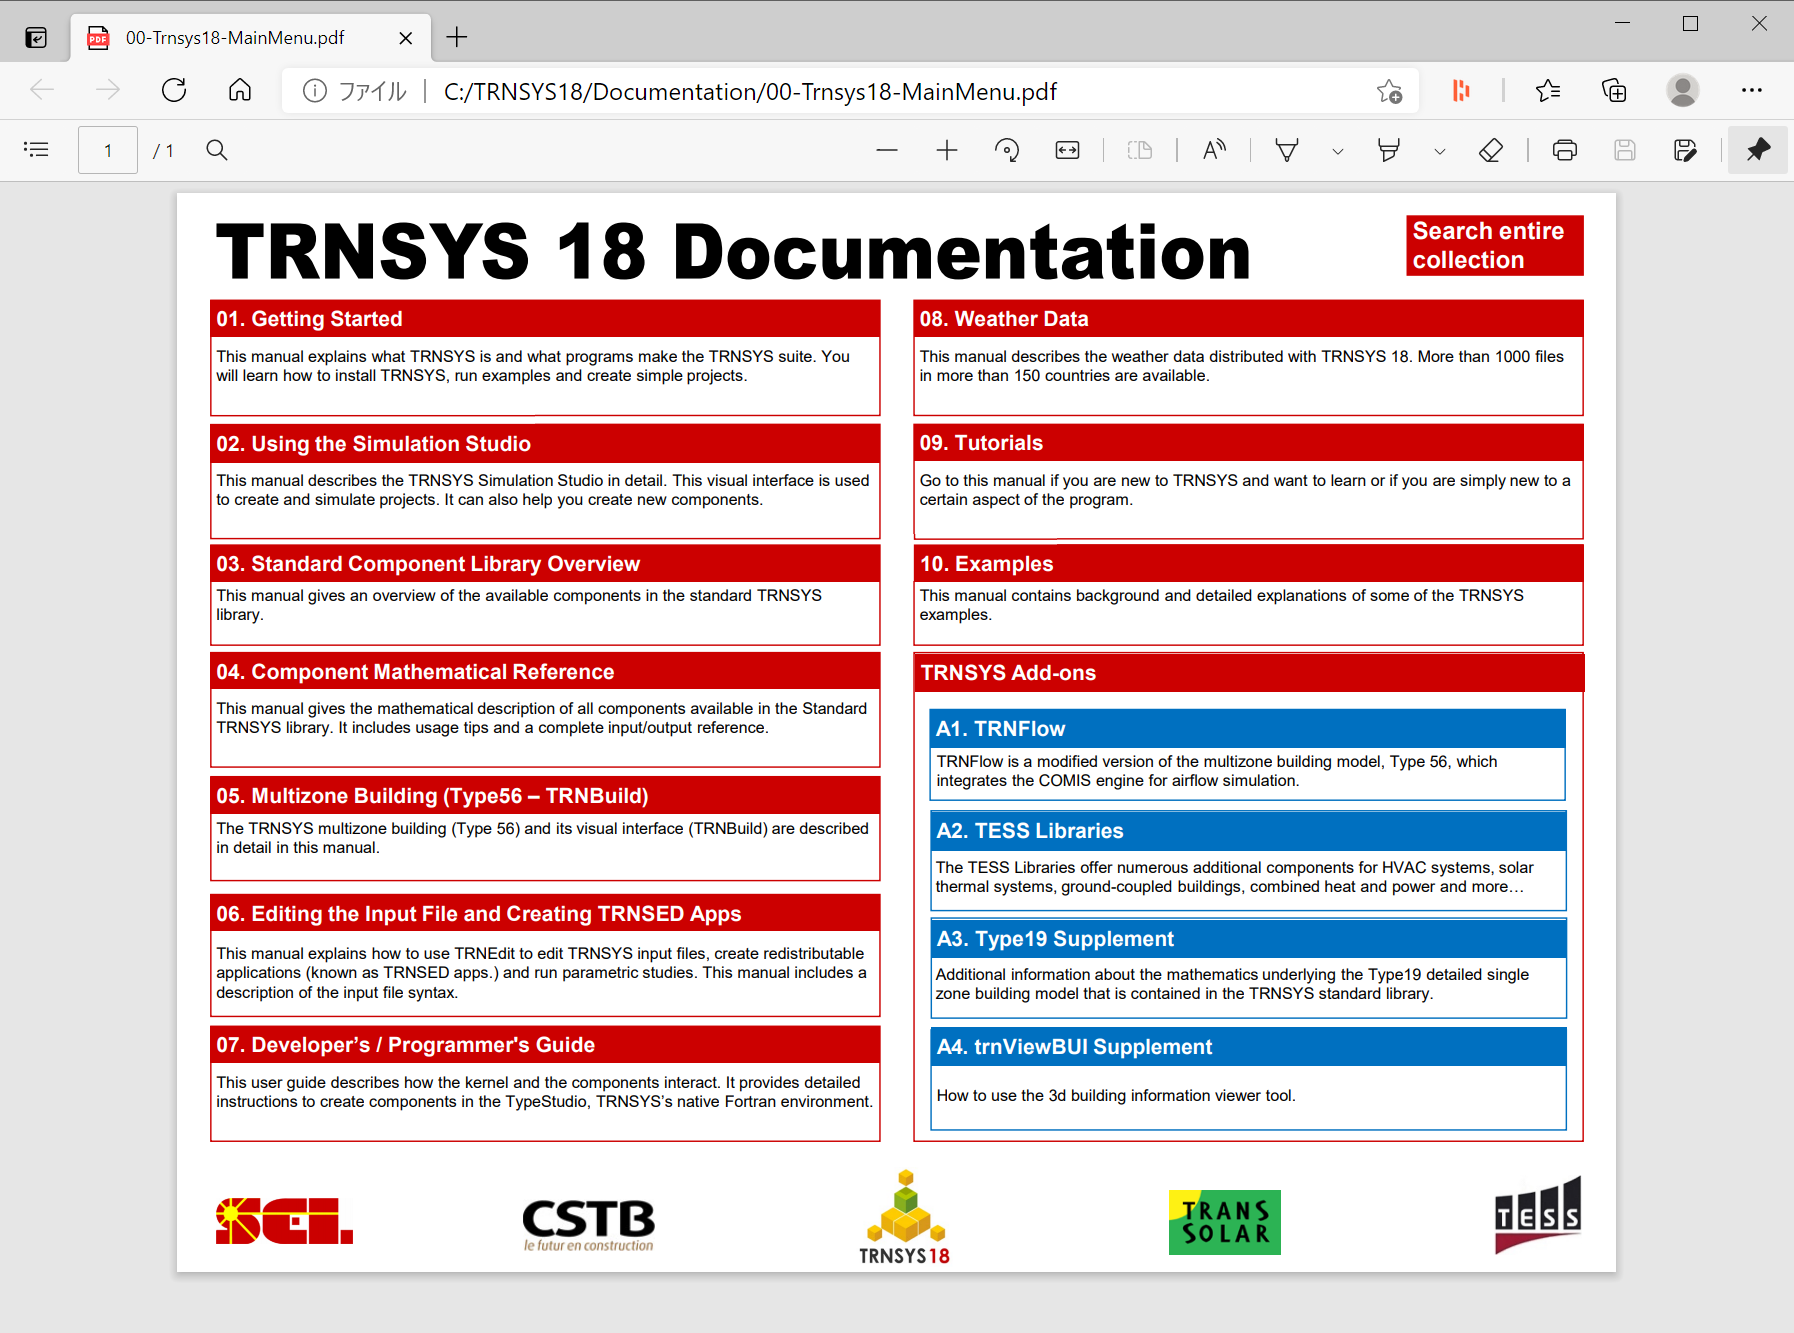
Task: Click the find-in-PDF magnifier icon
Action: [217, 150]
